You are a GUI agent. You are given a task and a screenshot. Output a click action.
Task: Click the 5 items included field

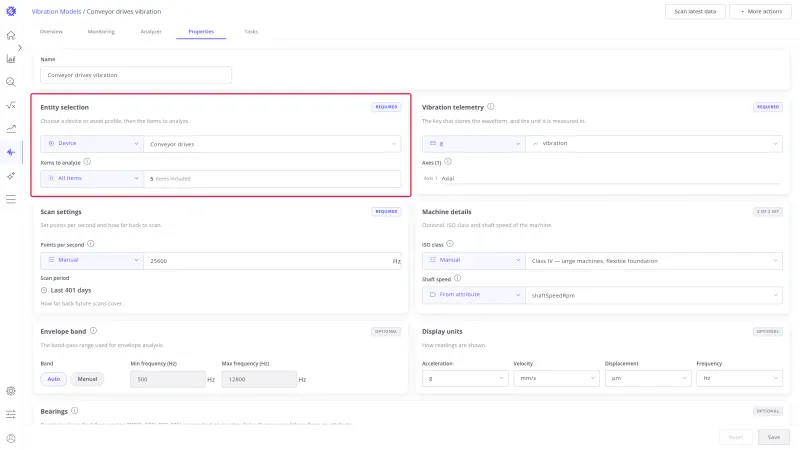(272, 179)
